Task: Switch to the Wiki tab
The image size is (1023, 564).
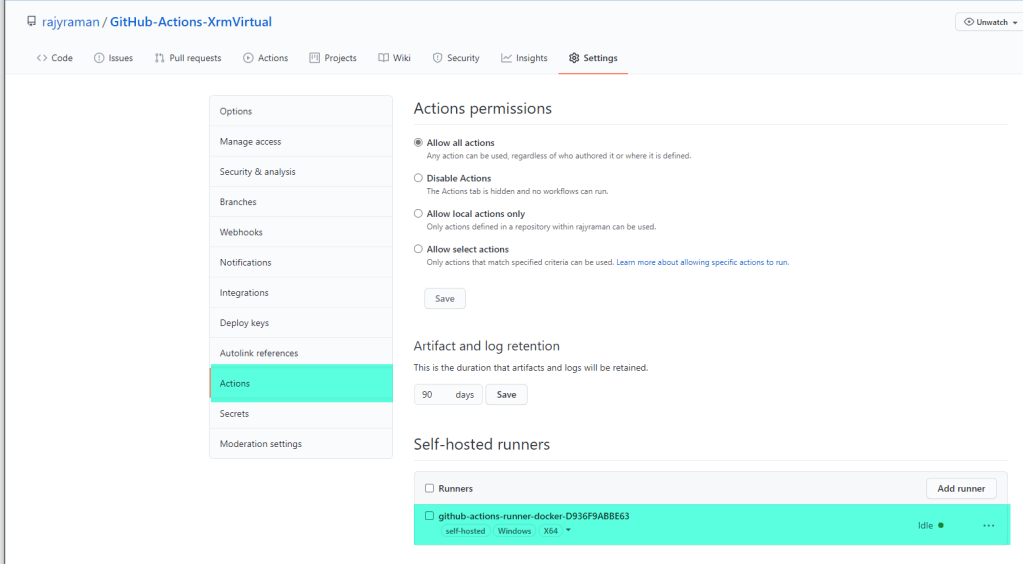Action: [x=394, y=58]
